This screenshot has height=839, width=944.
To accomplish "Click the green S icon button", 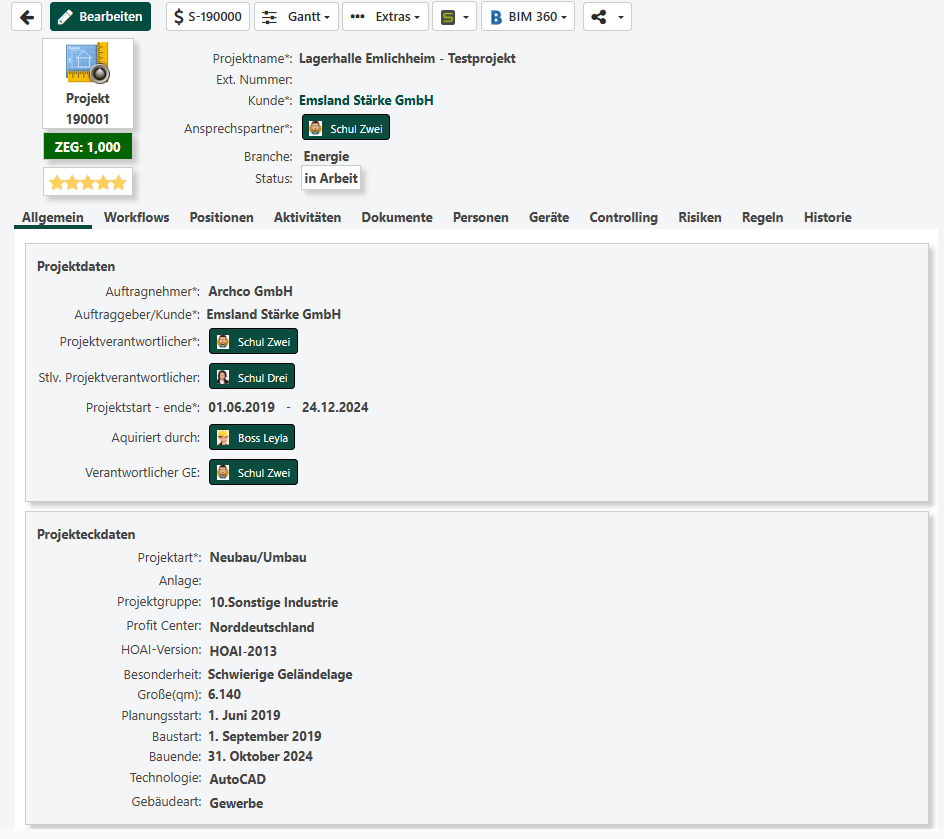I will click(x=454, y=17).
